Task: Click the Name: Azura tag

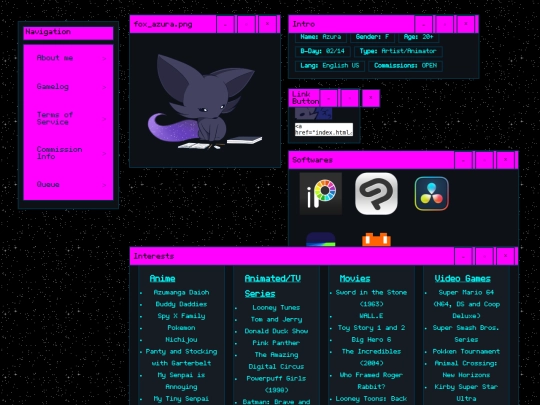Action: pos(321,37)
